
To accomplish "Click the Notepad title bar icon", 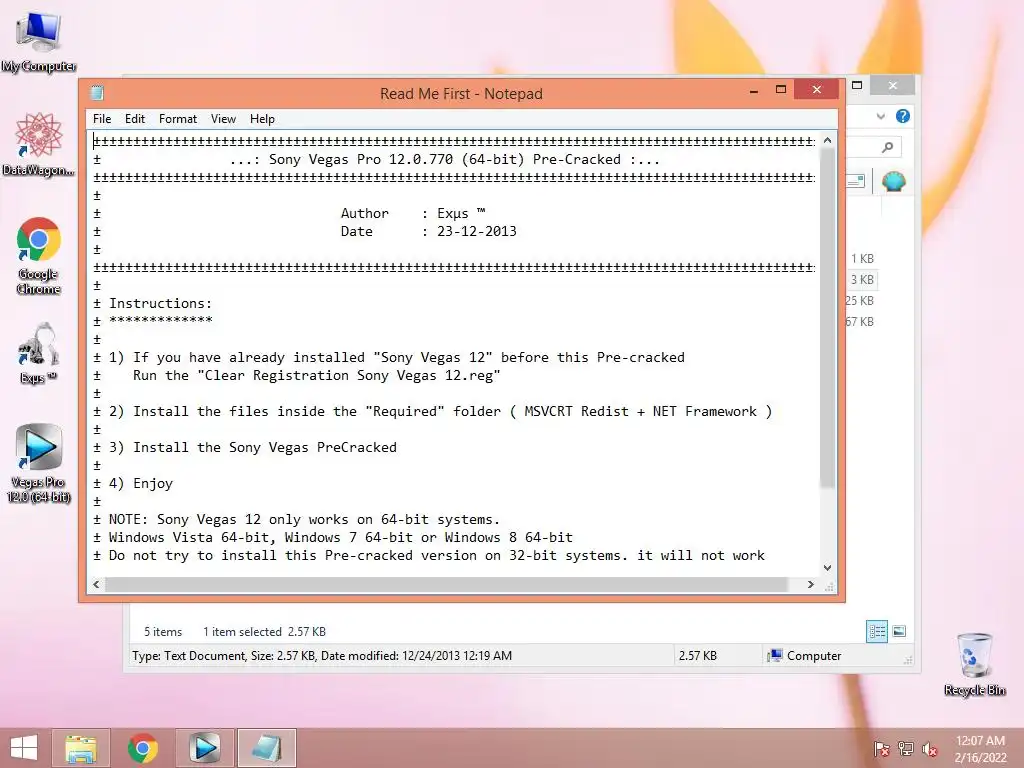I will 97,93.
